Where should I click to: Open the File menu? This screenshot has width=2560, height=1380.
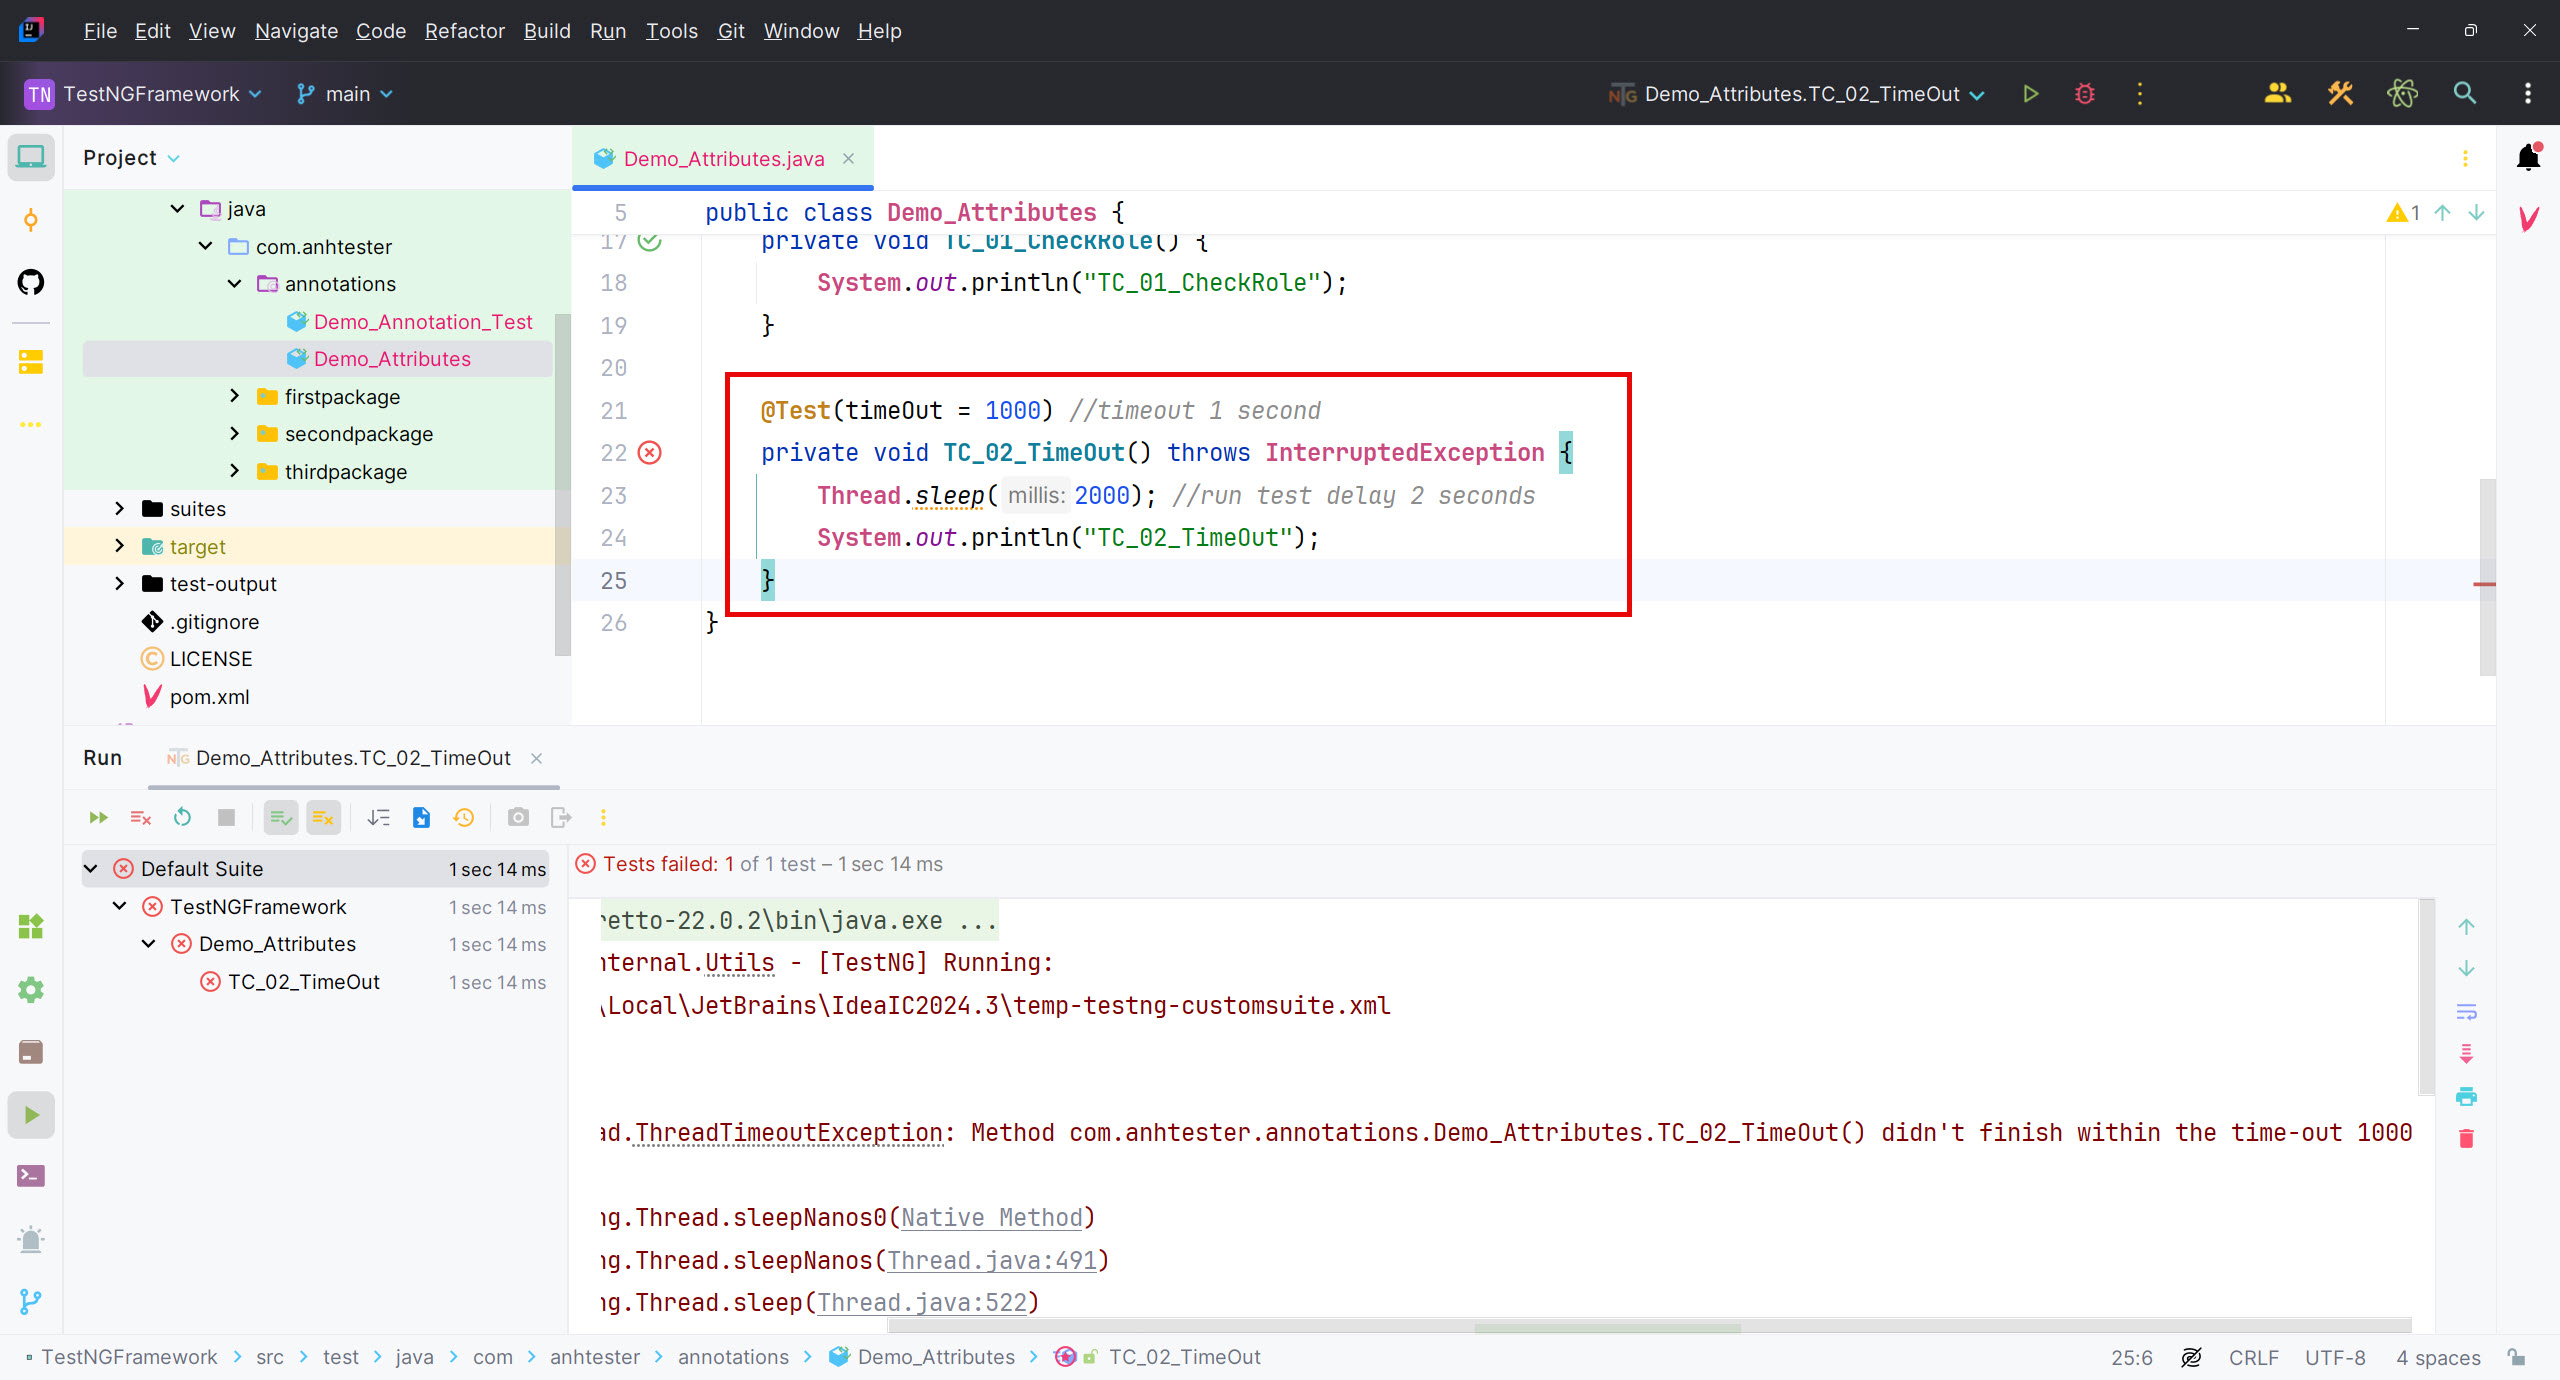[x=100, y=31]
